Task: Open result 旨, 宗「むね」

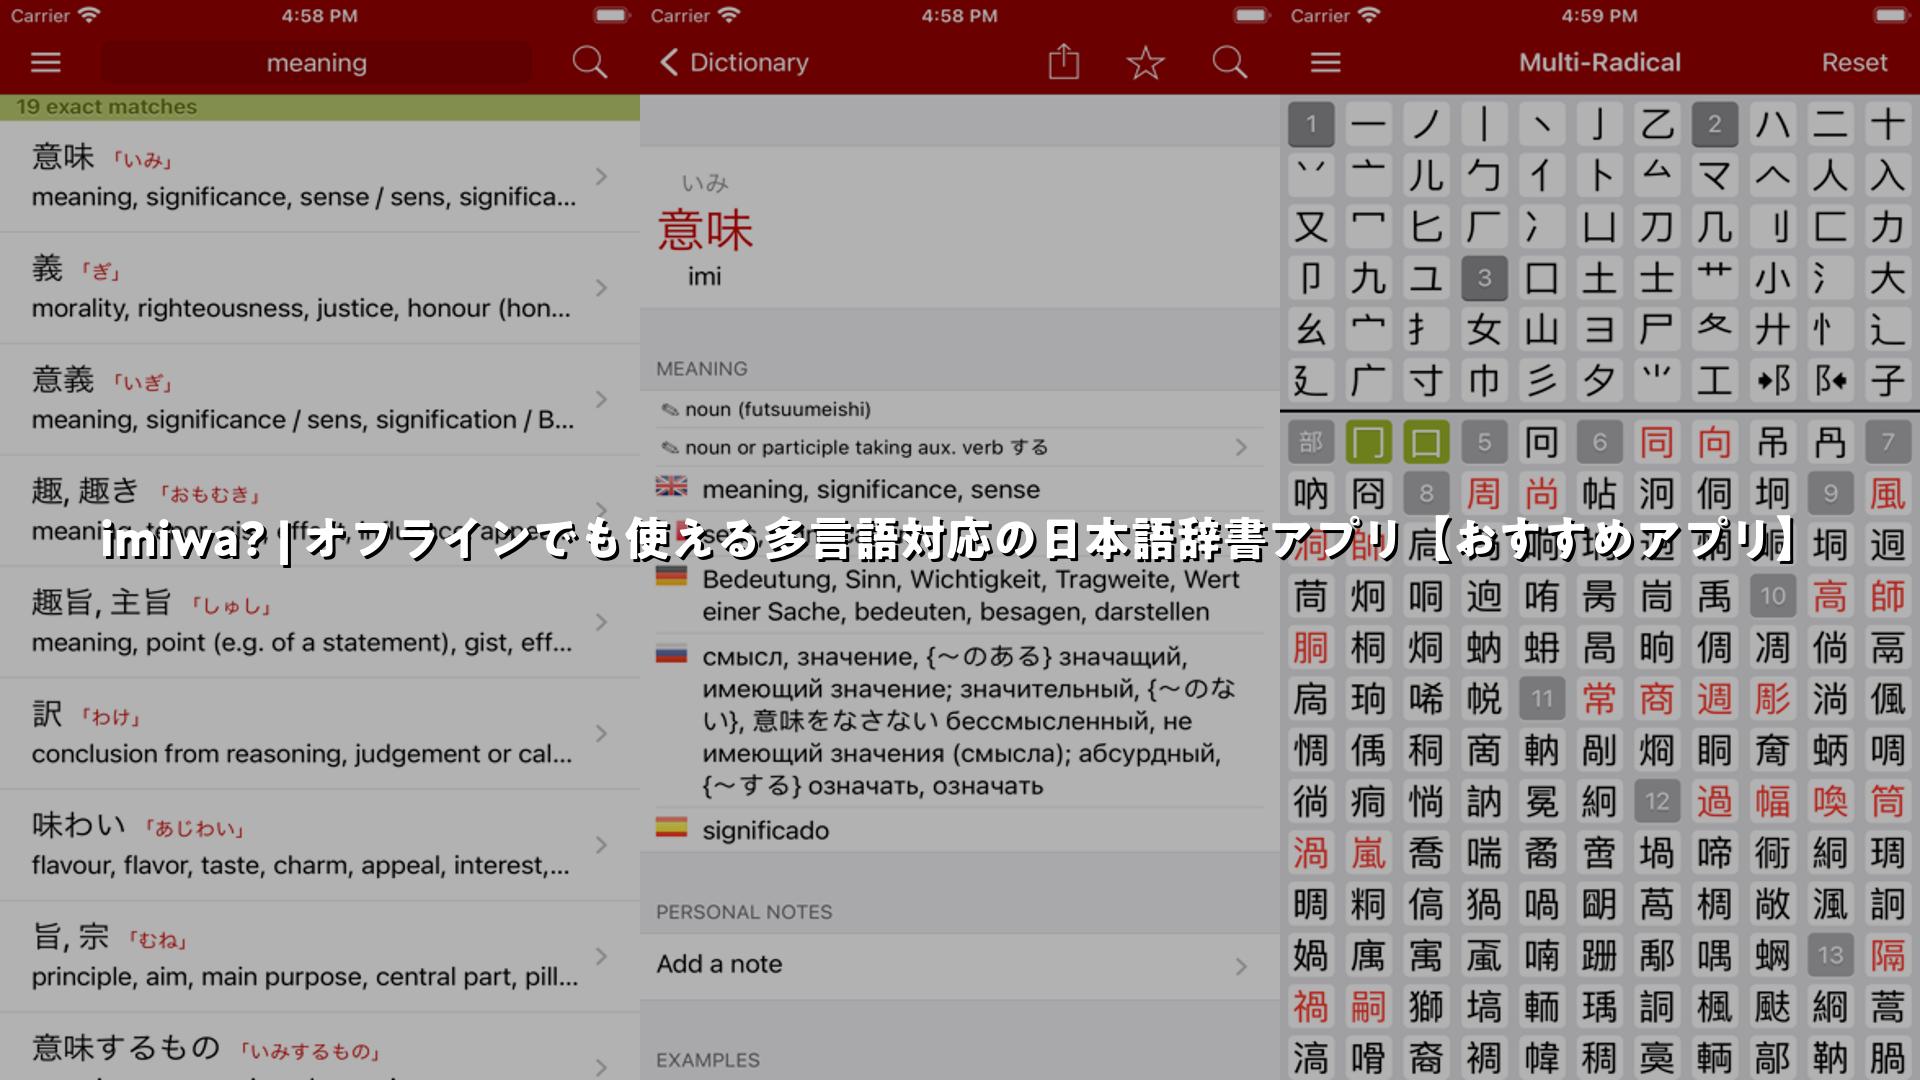Action: pyautogui.click(x=320, y=957)
